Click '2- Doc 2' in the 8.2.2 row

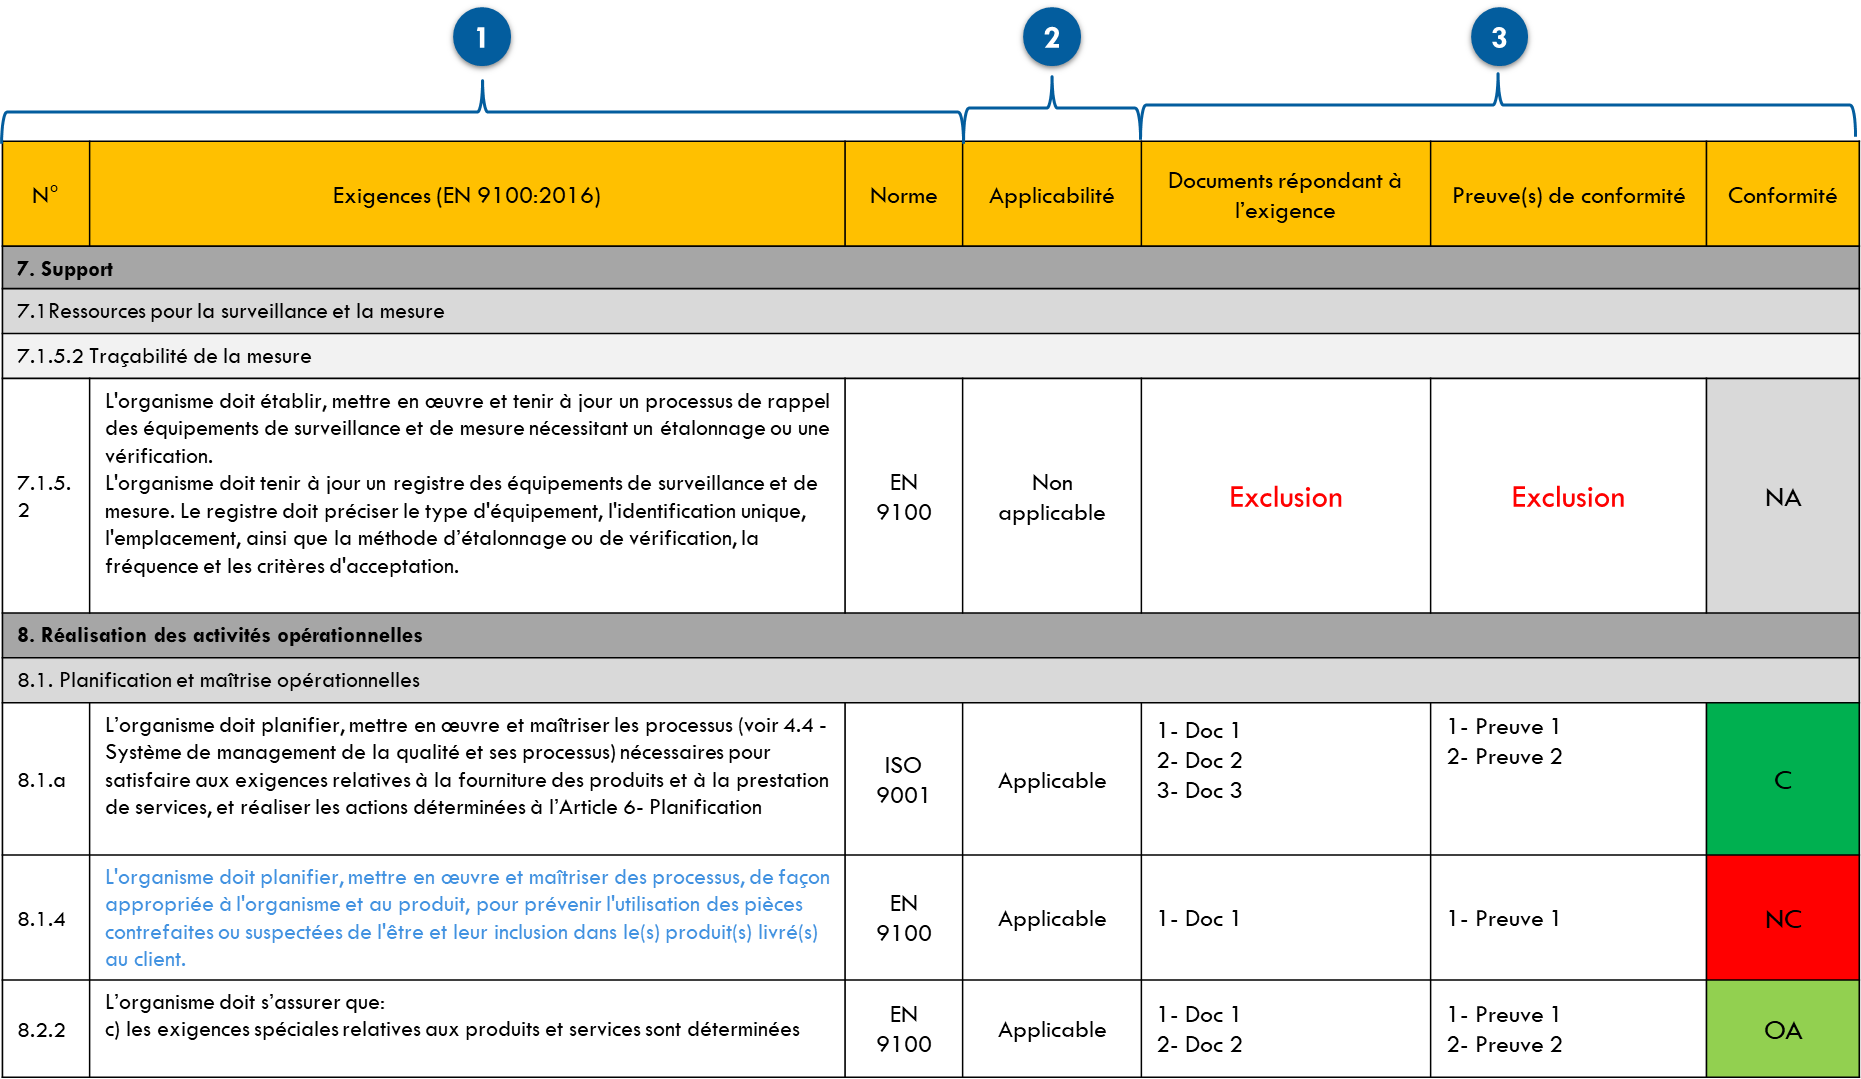click(1199, 1044)
